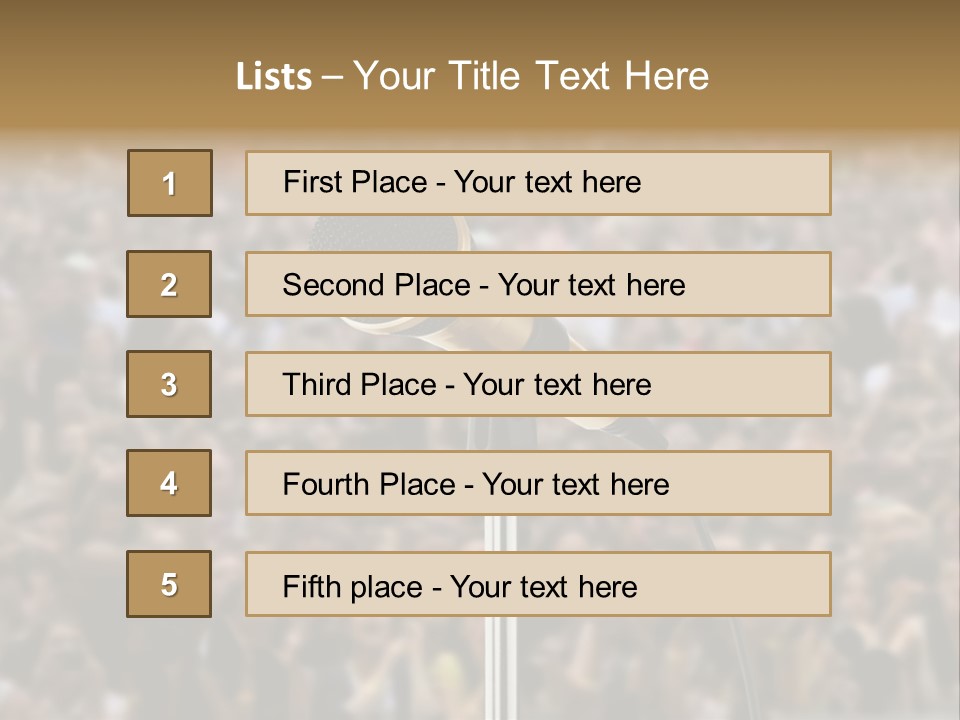Click the 'Fifth place - Your text here' box

coord(538,584)
